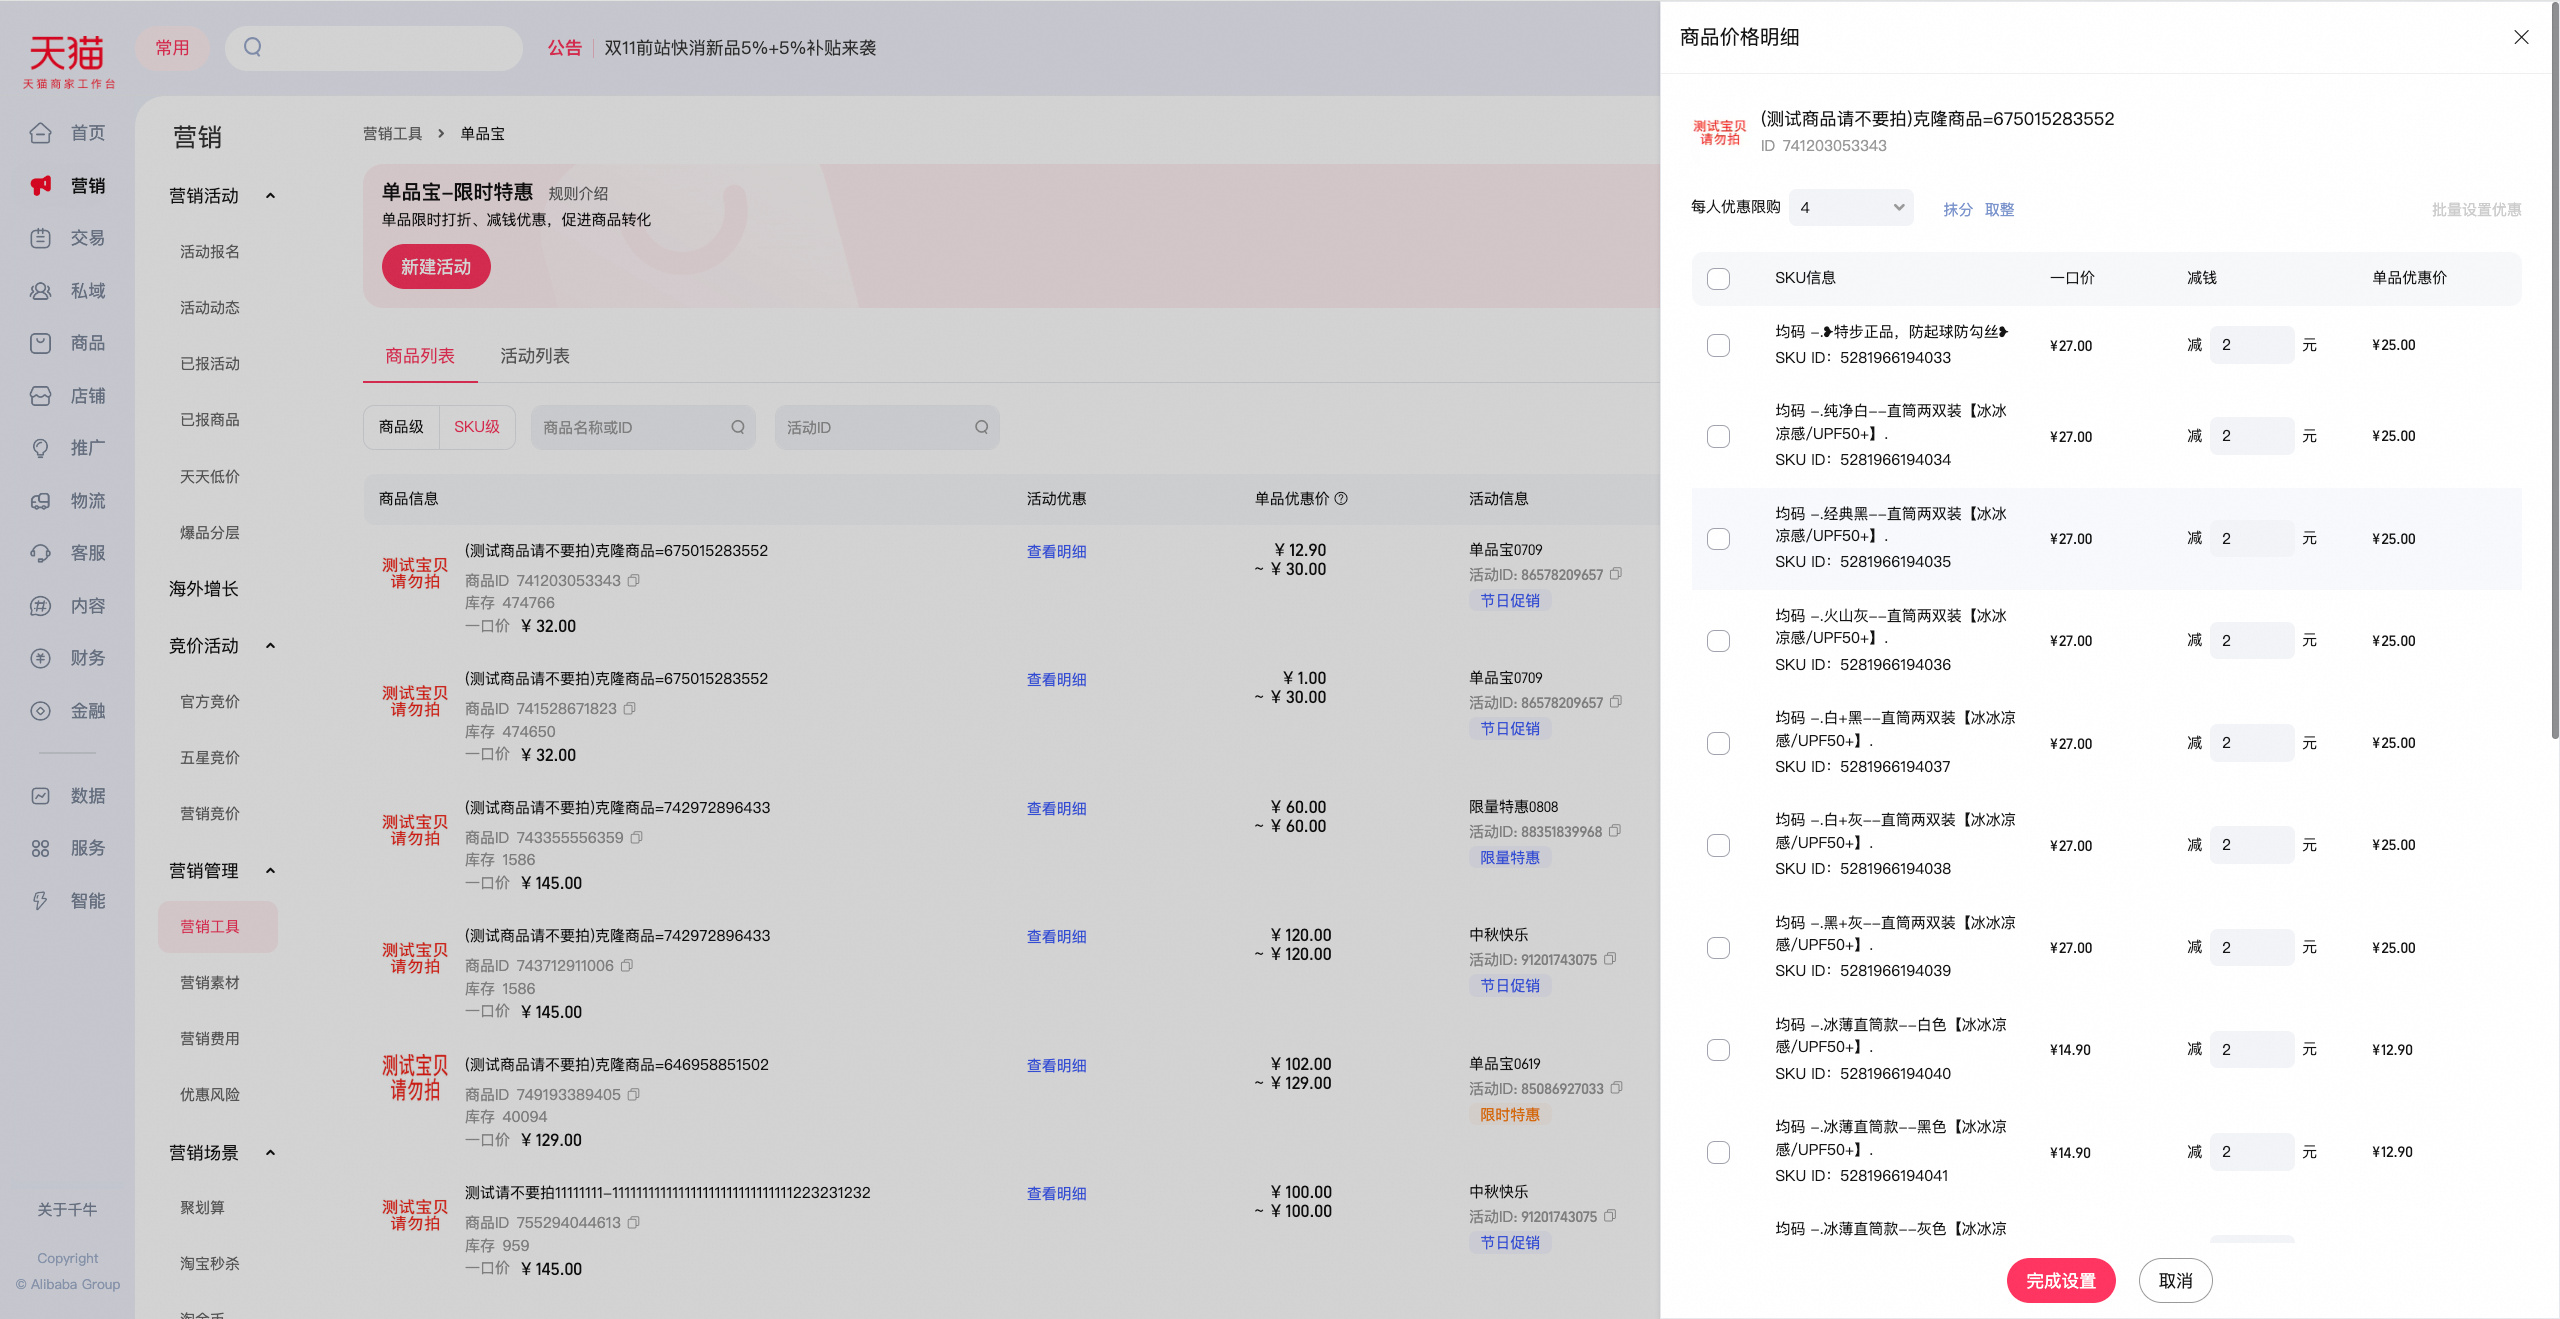2560x1319 pixels.
Task: Check SKU 5281966194038 checkbox
Action: coord(1718,845)
